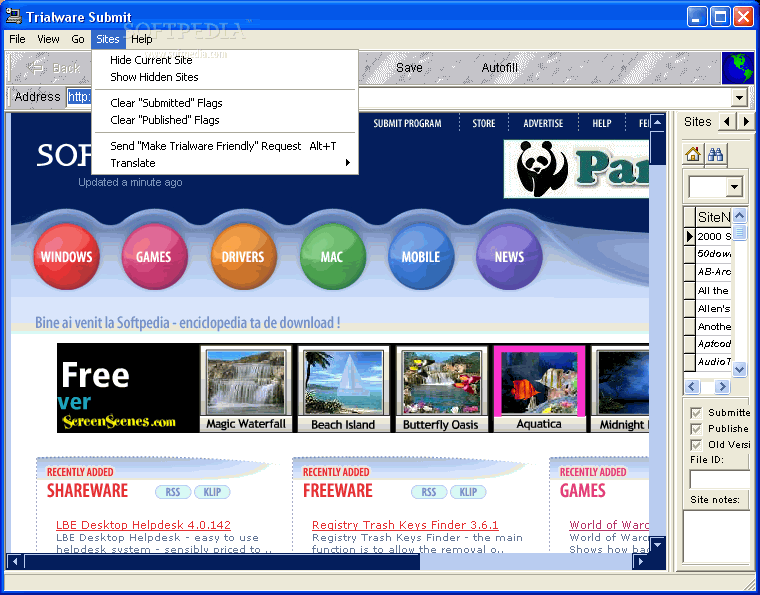Click the KLIP badge under Freeware

(468, 492)
